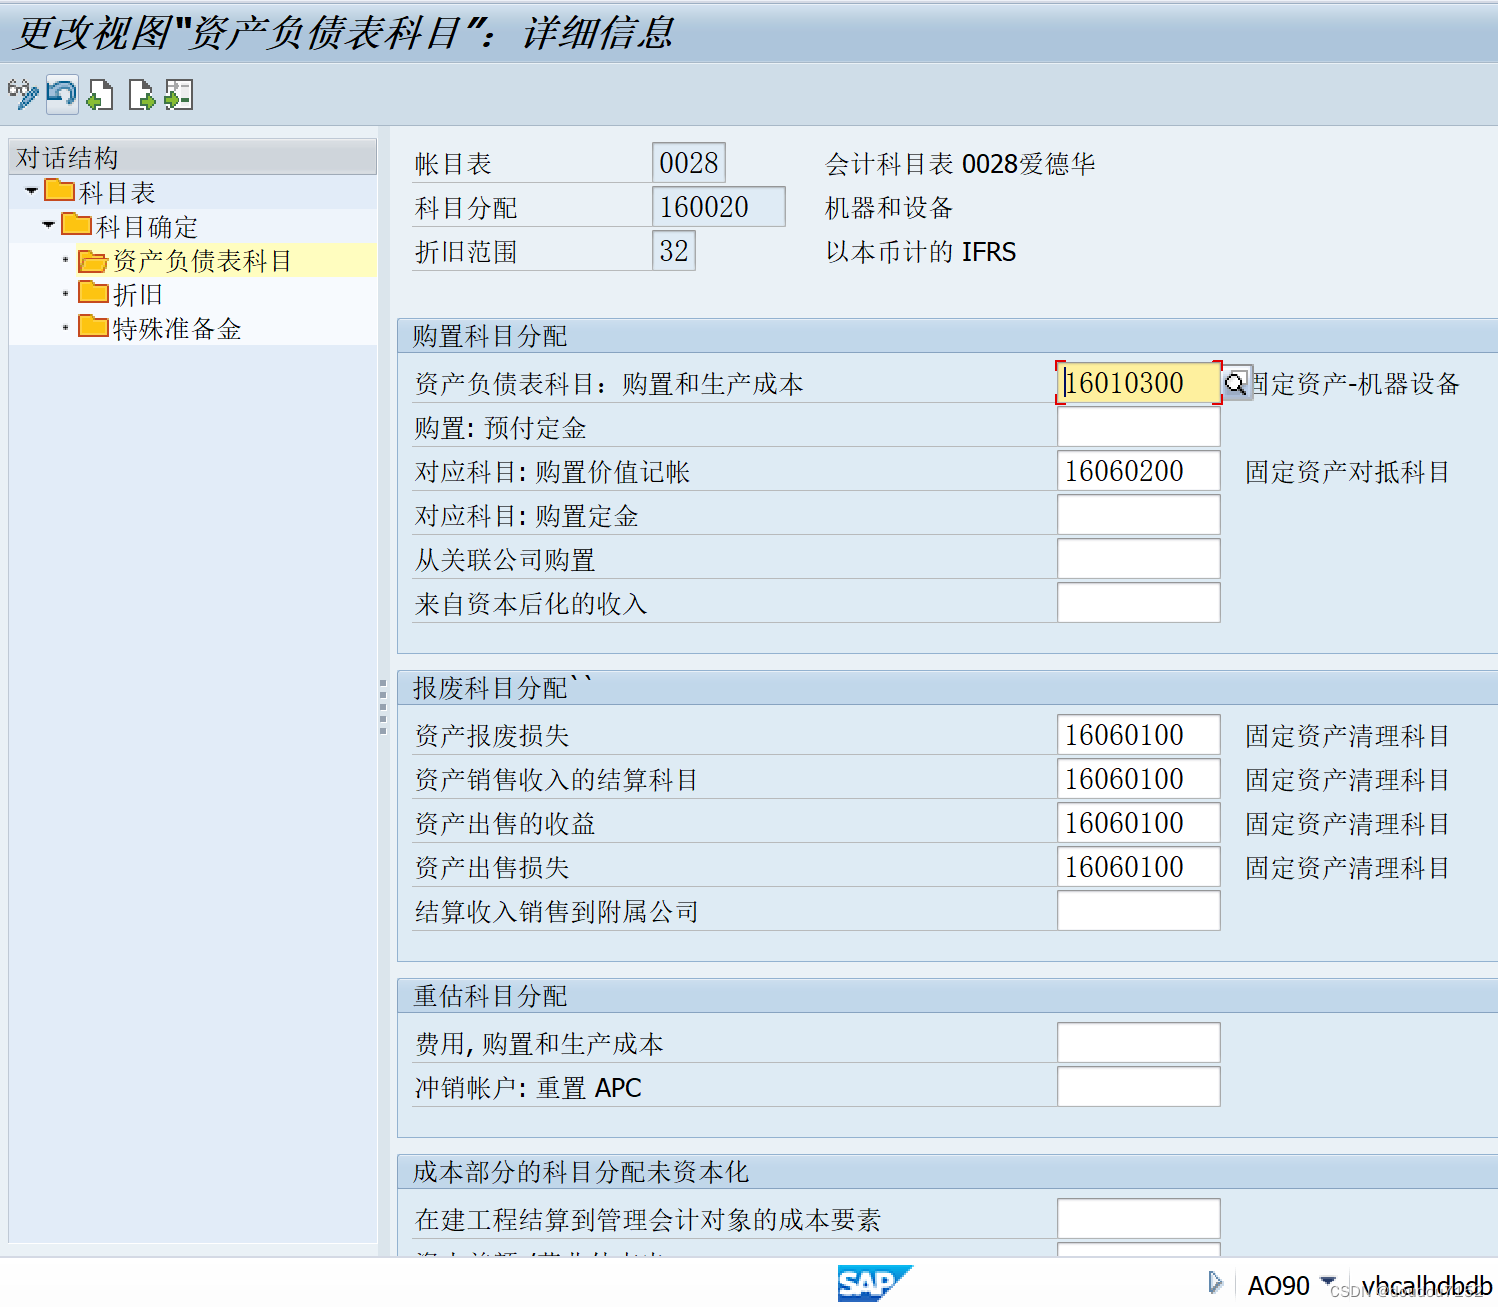Click the 购置价值记帐 field 16060200

click(x=1138, y=471)
